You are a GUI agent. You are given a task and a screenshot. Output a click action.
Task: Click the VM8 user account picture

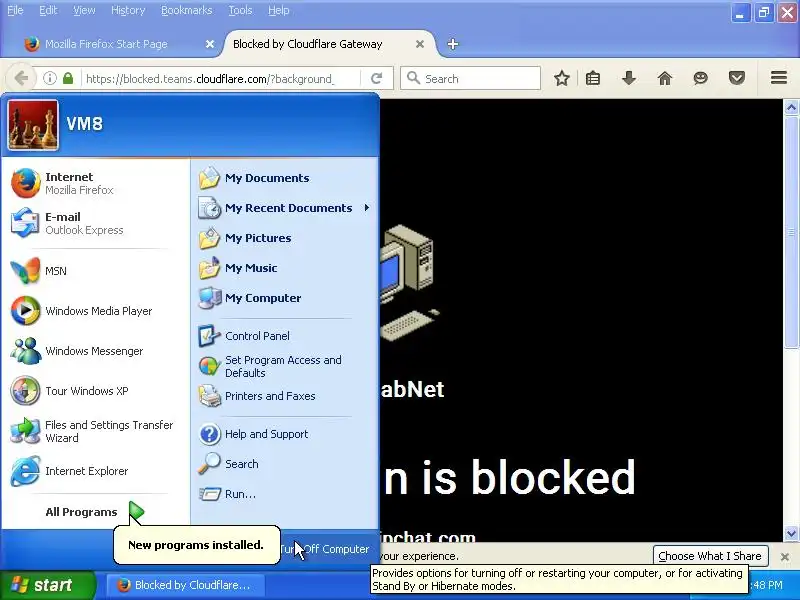click(x=33, y=124)
